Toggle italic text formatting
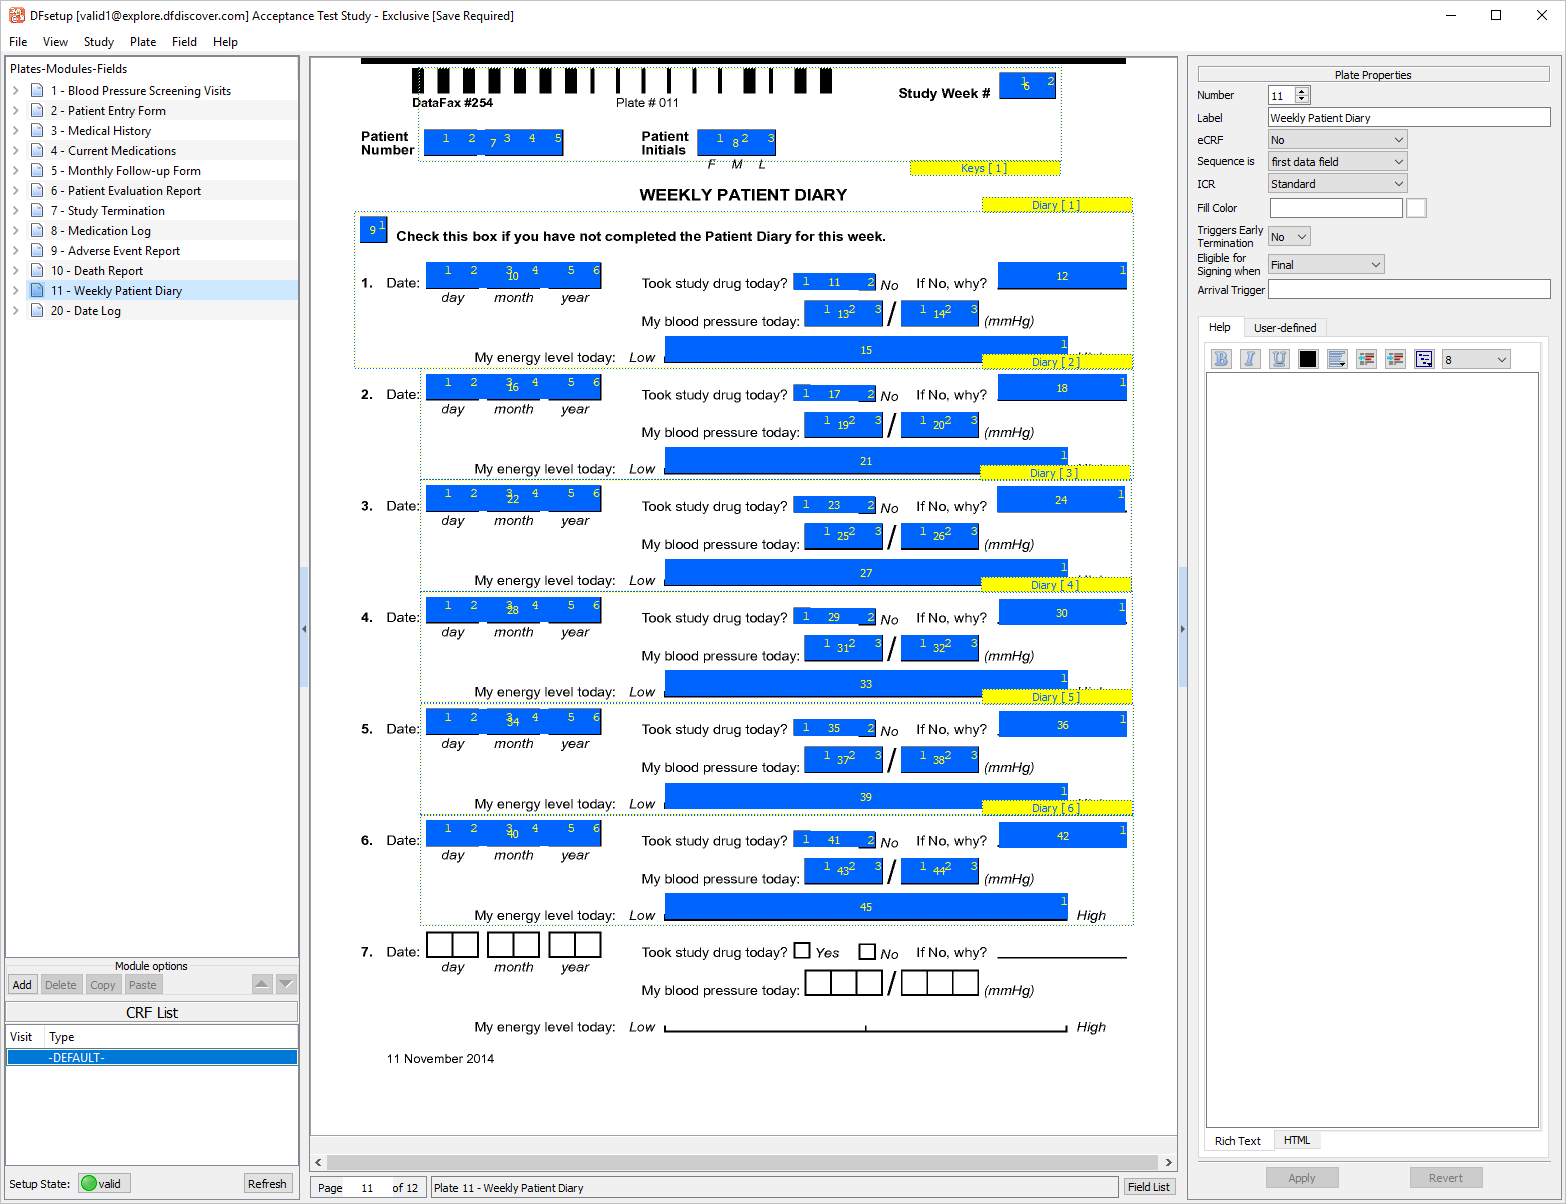The image size is (1566, 1204). (1250, 359)
